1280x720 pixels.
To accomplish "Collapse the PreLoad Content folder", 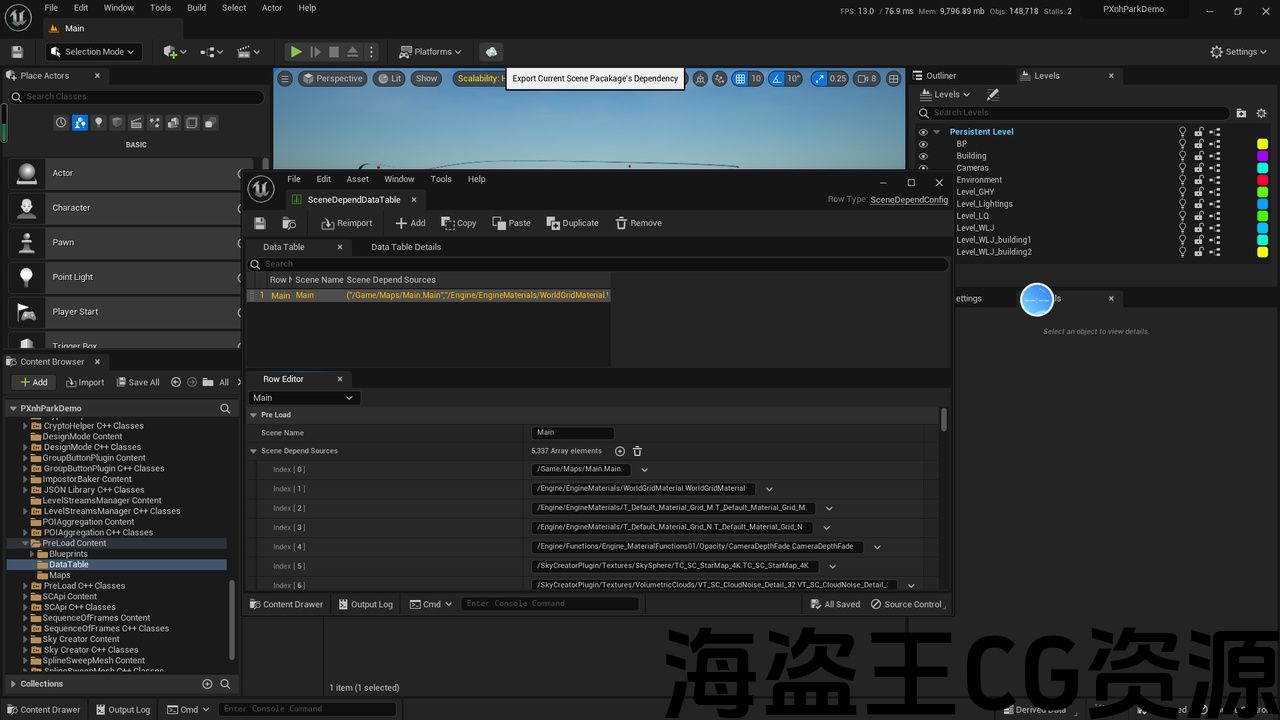I will [x=24, y=543].
